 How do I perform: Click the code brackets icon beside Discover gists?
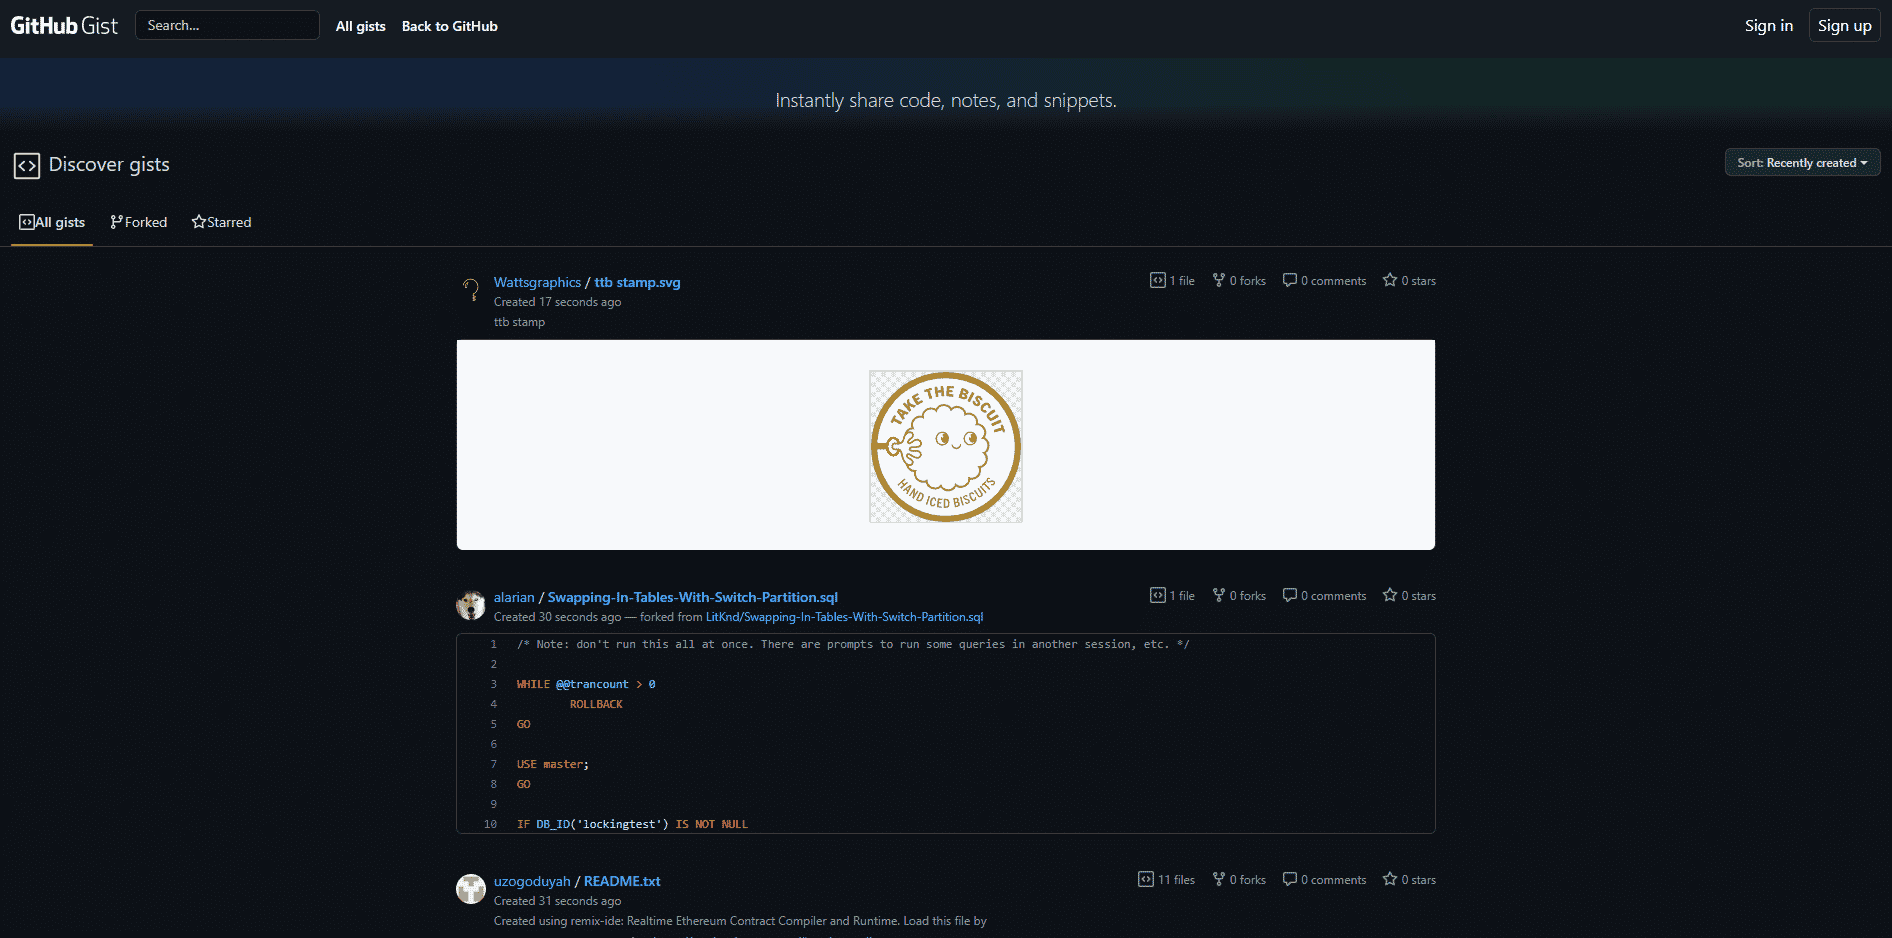(x=27, y=166)
